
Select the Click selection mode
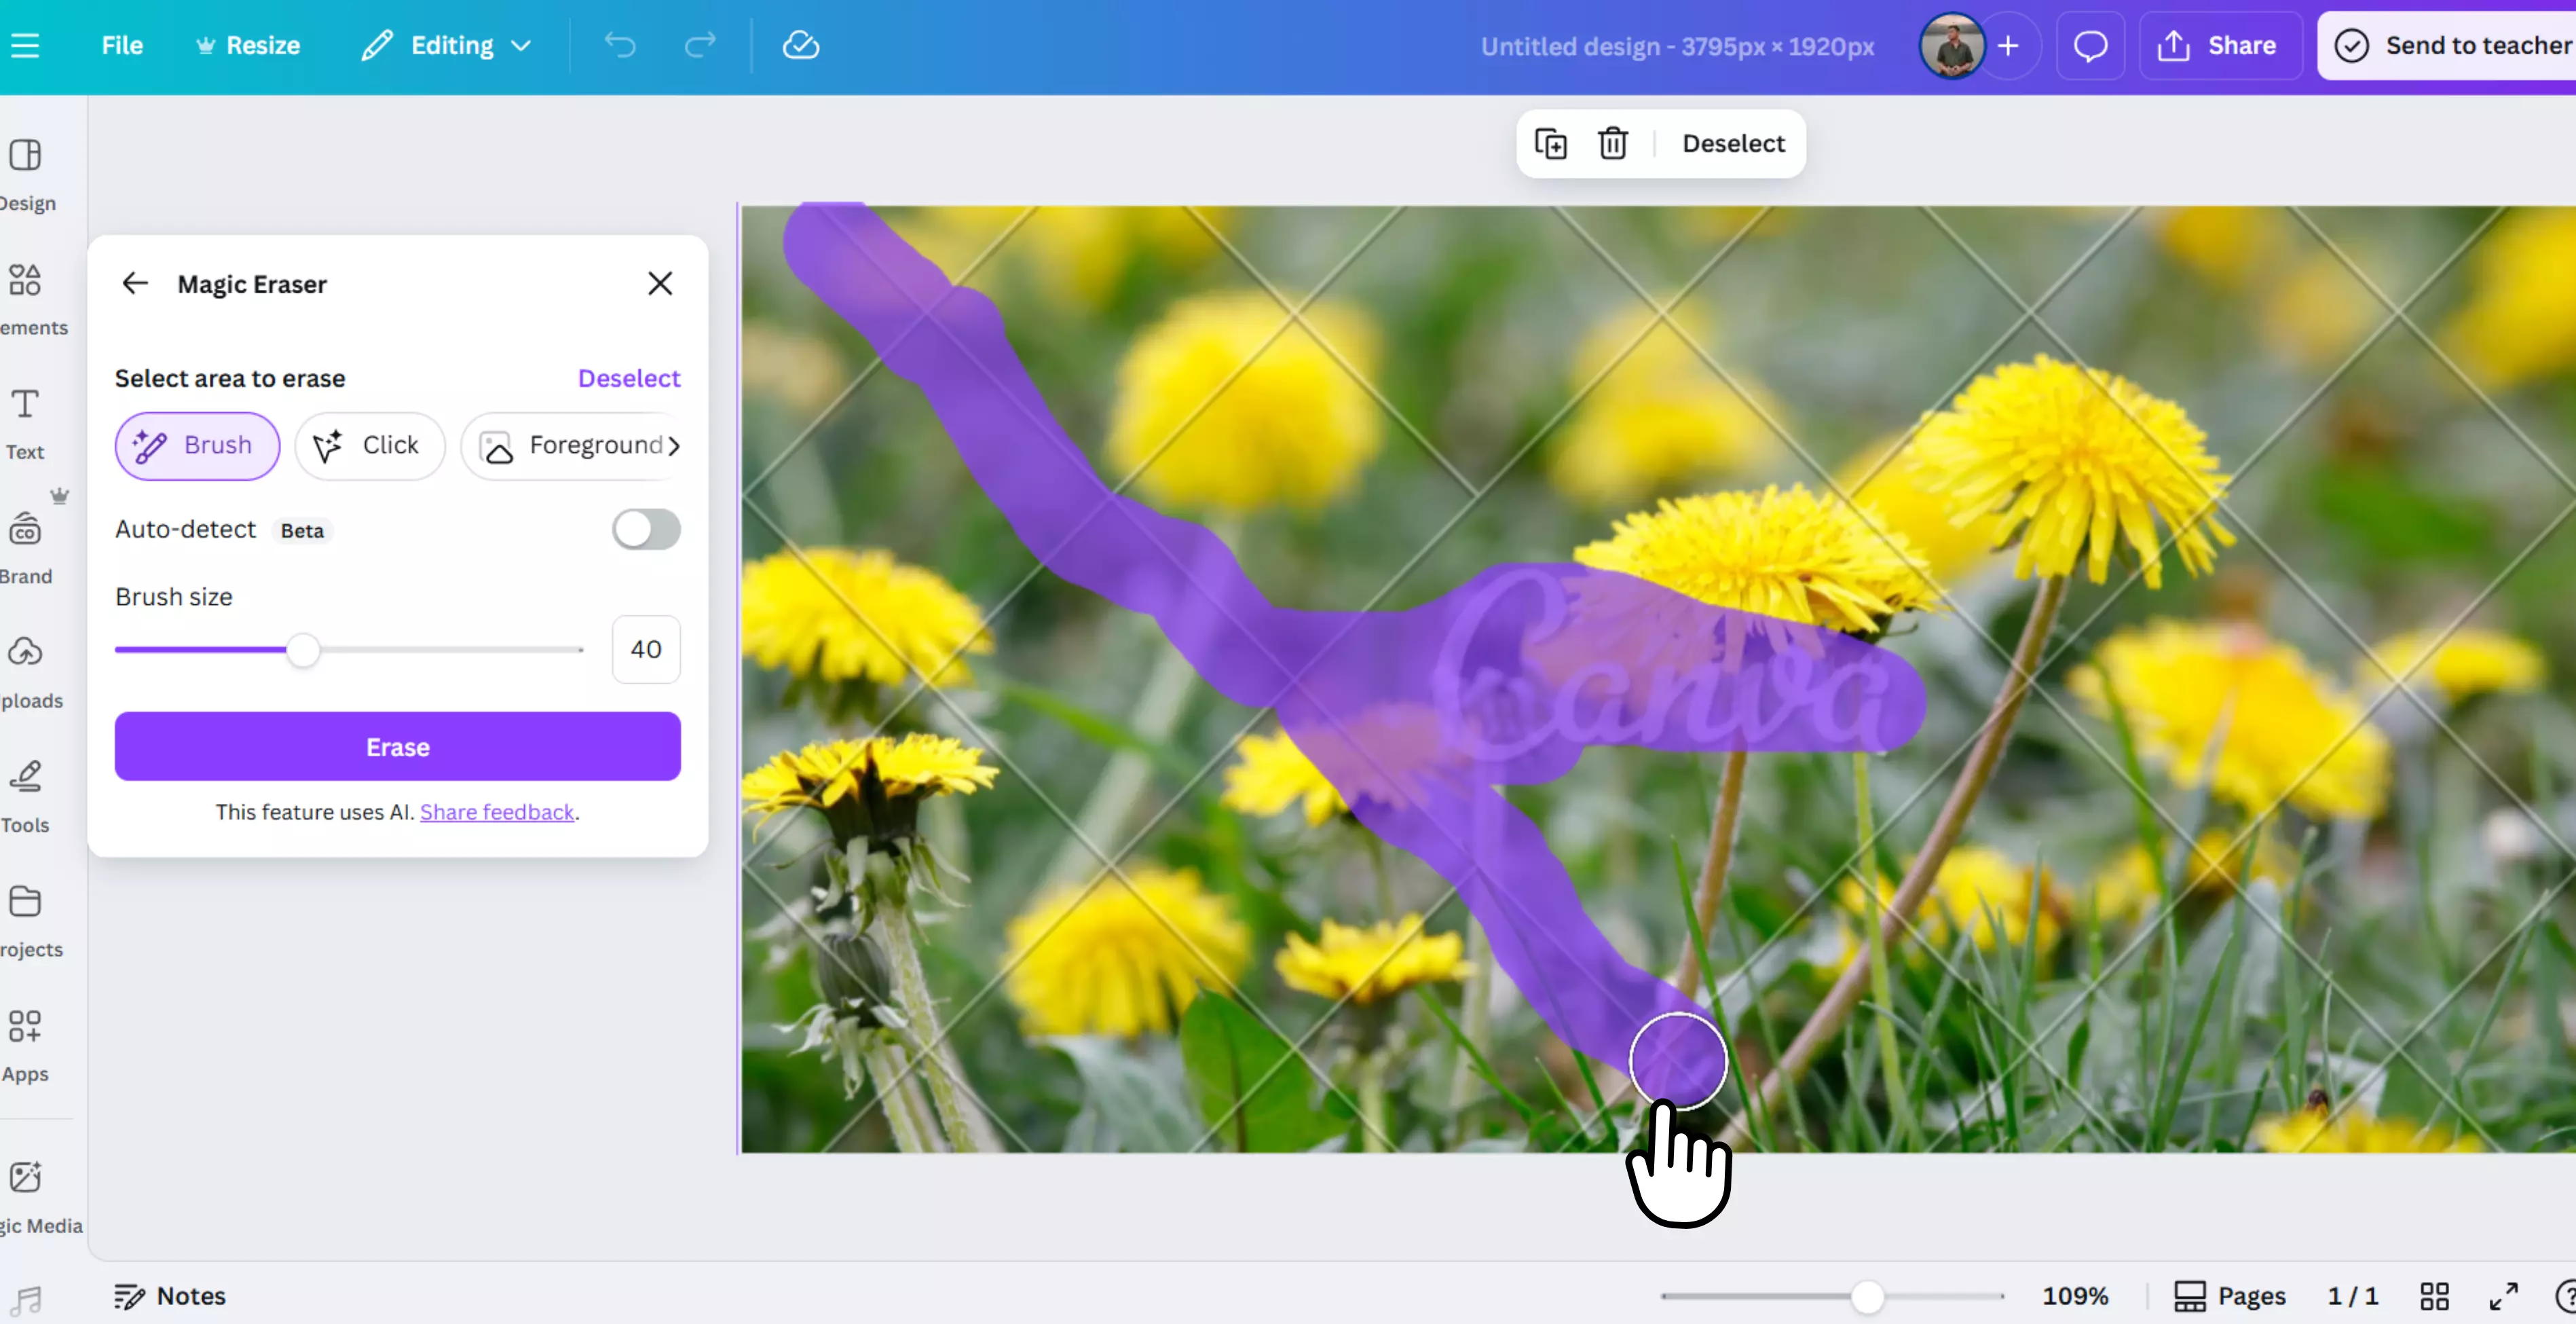tap(369, 445)
